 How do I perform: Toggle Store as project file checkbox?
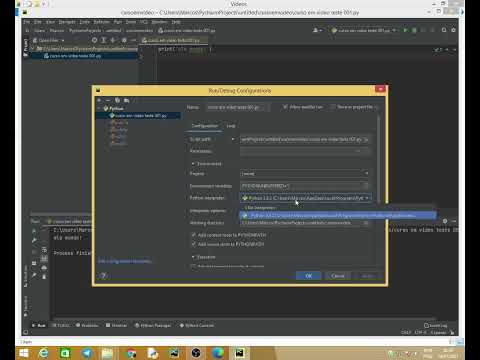tap(332, 107)
